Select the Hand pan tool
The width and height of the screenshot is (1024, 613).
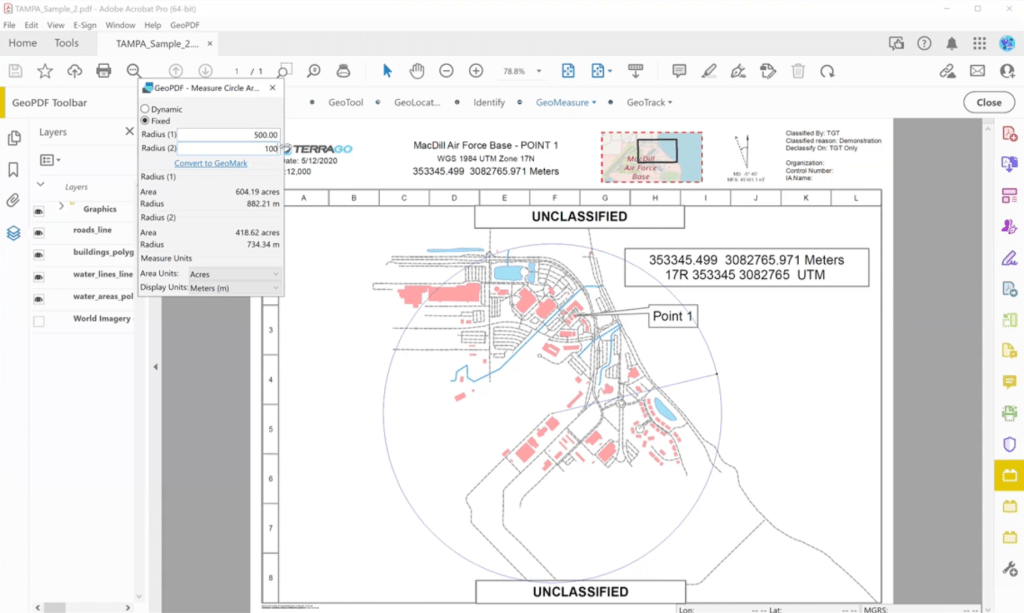pos(417,71)
